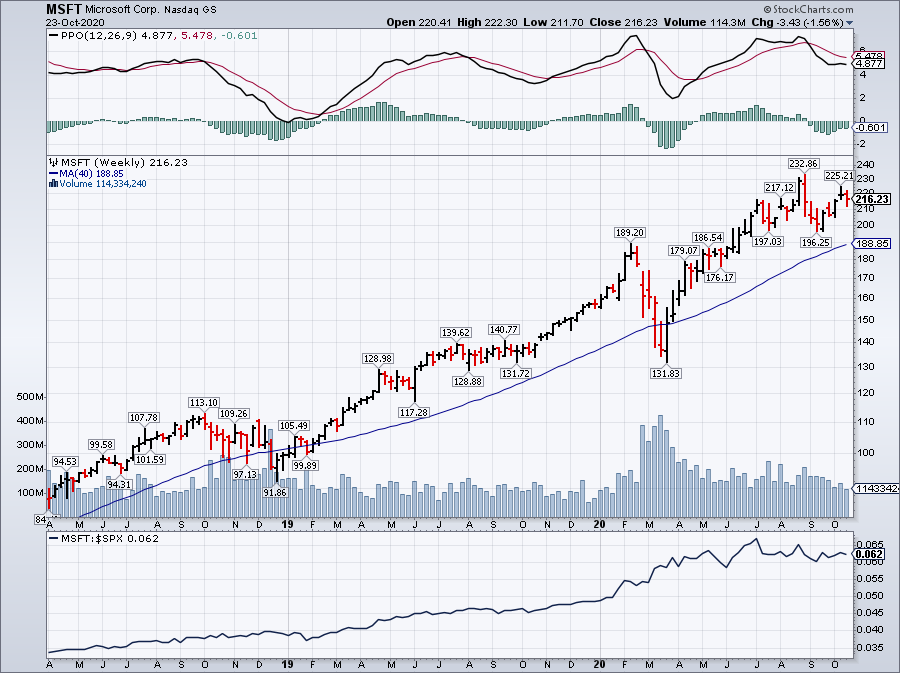
Task: Click the Close 216.23 value in header
Action: point(624,22)
